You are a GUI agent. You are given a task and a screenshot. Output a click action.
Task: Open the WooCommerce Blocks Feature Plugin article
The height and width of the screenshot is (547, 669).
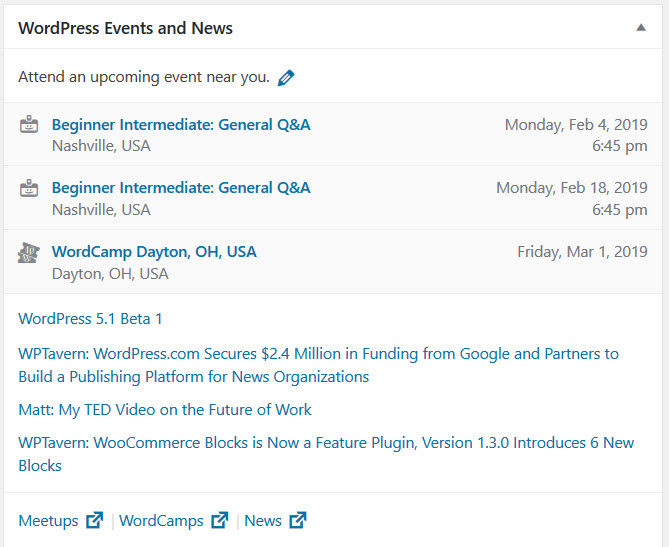[x=326, y=443]
